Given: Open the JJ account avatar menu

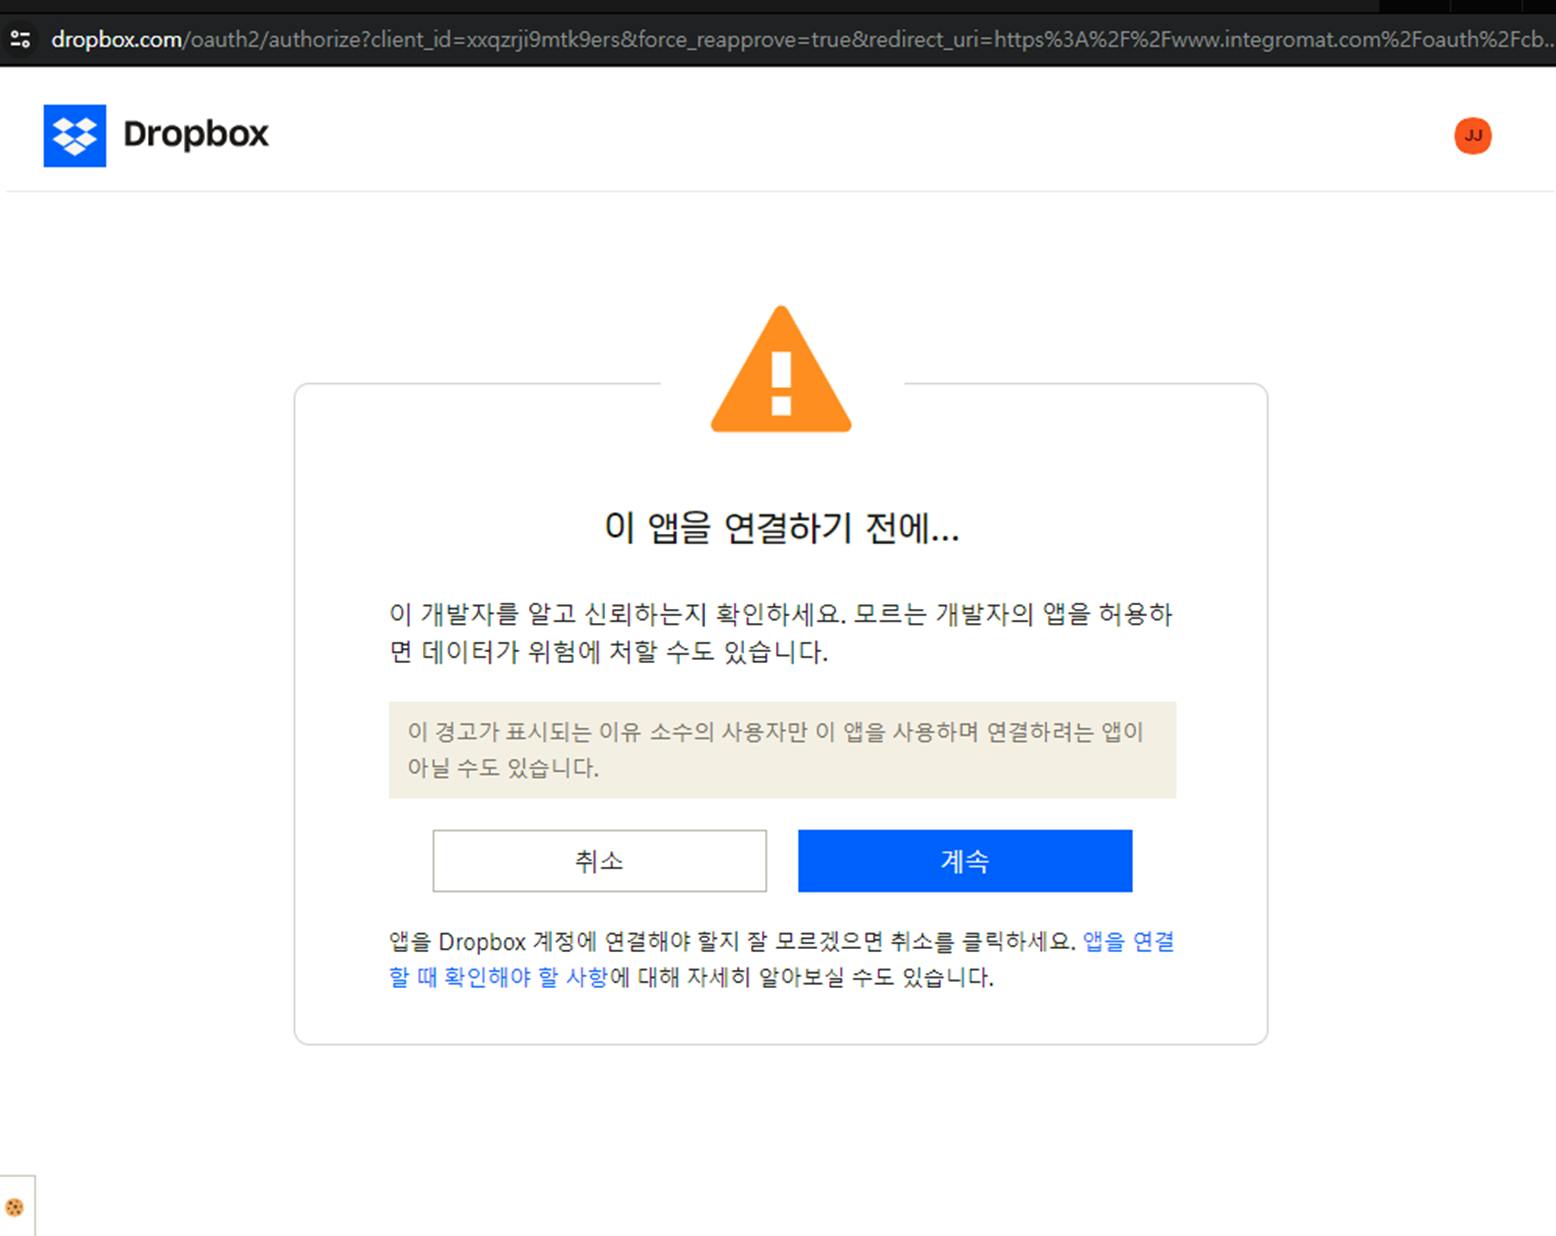Looking at the screenshot, I should tap(1472, 136).
